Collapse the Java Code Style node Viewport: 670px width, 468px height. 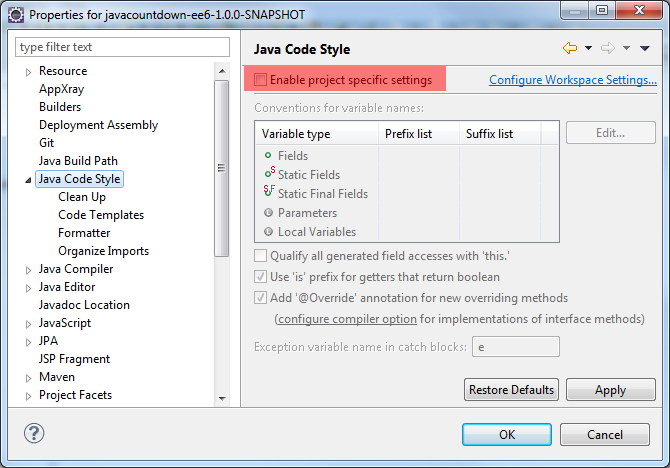pos(28,180)
